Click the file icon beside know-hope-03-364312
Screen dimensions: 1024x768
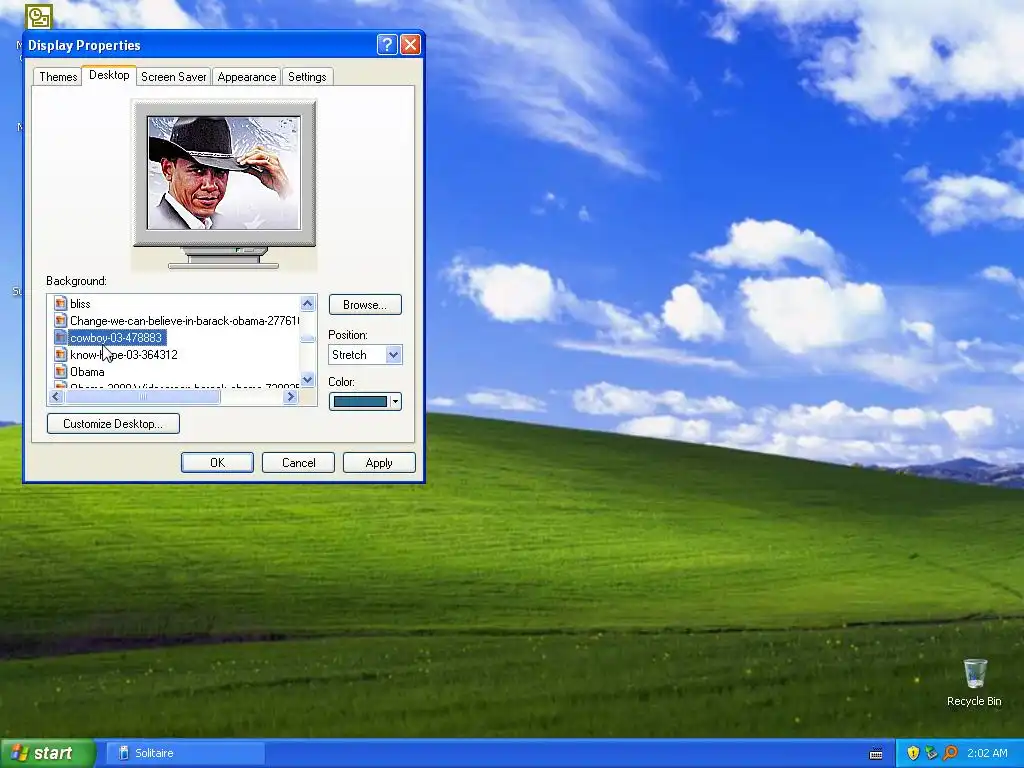pyautogui.click(x=61, y=355)
